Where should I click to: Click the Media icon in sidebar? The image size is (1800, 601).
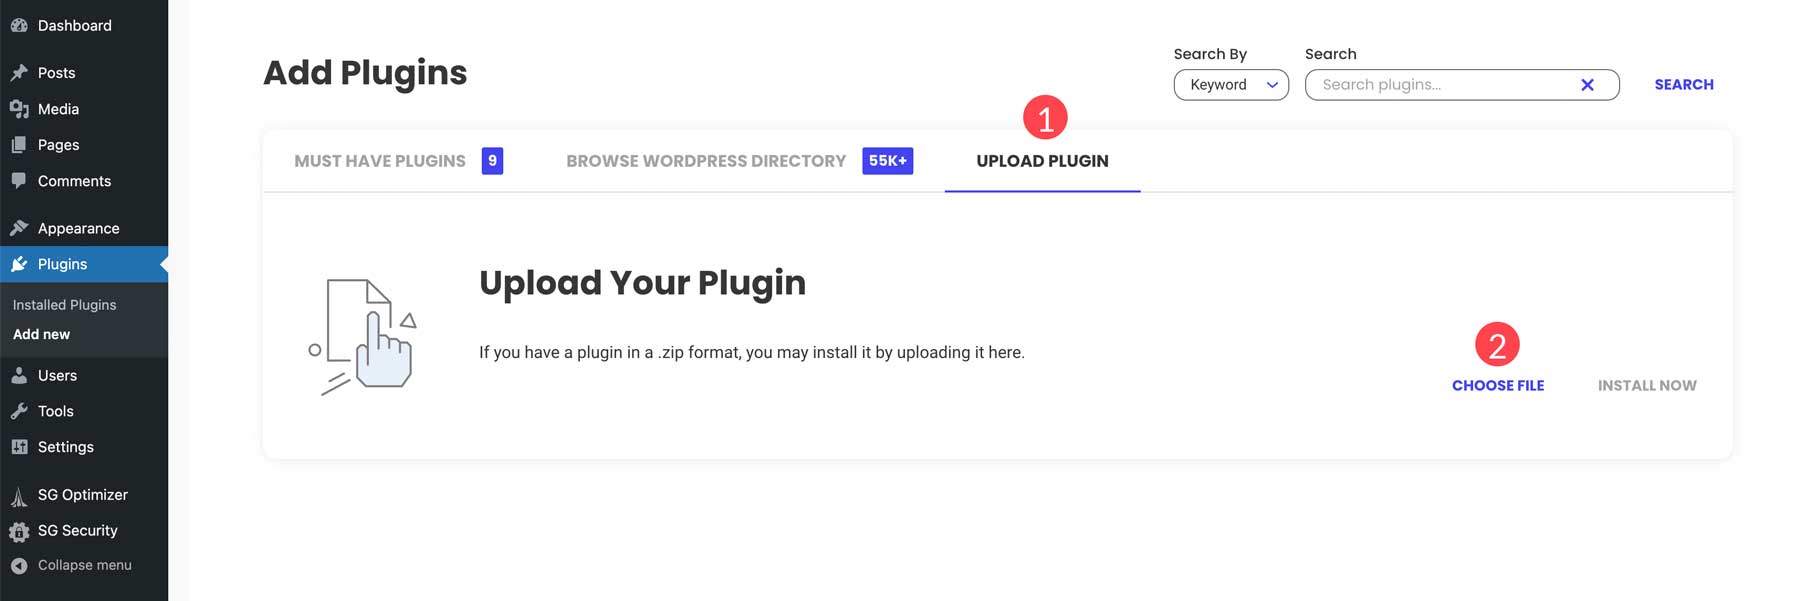tap(19, 109)
